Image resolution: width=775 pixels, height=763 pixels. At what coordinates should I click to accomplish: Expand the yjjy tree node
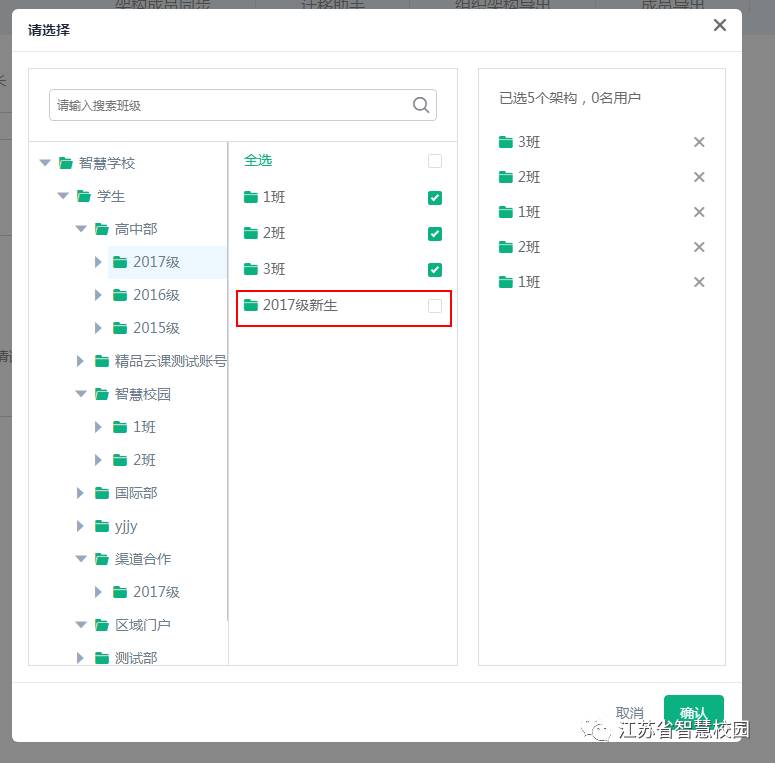click(x=80, y=526)
